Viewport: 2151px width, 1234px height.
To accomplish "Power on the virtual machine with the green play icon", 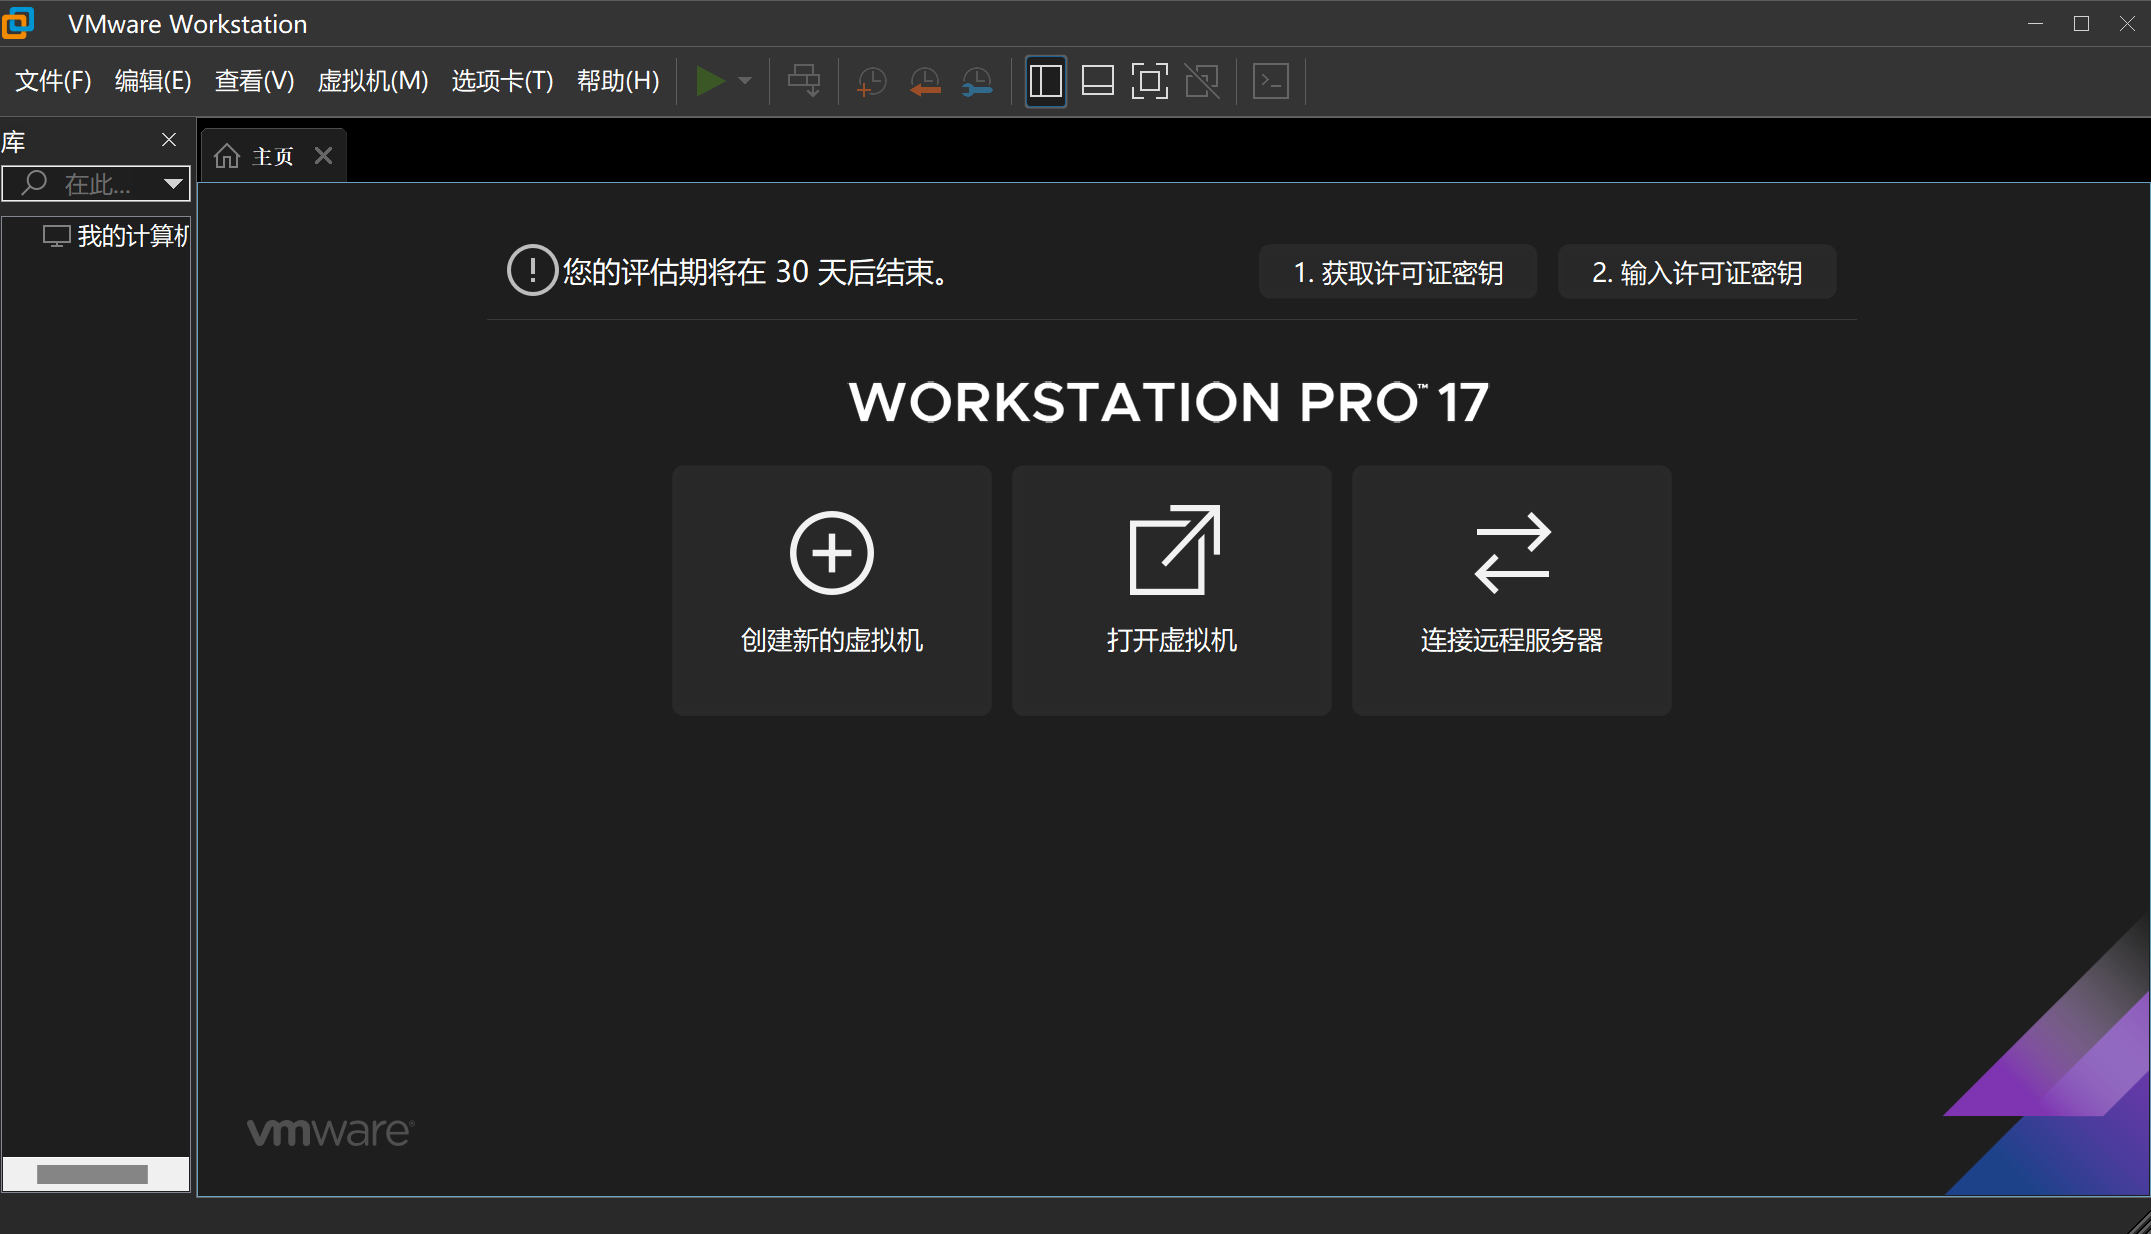I will click(x=710, y=81).
